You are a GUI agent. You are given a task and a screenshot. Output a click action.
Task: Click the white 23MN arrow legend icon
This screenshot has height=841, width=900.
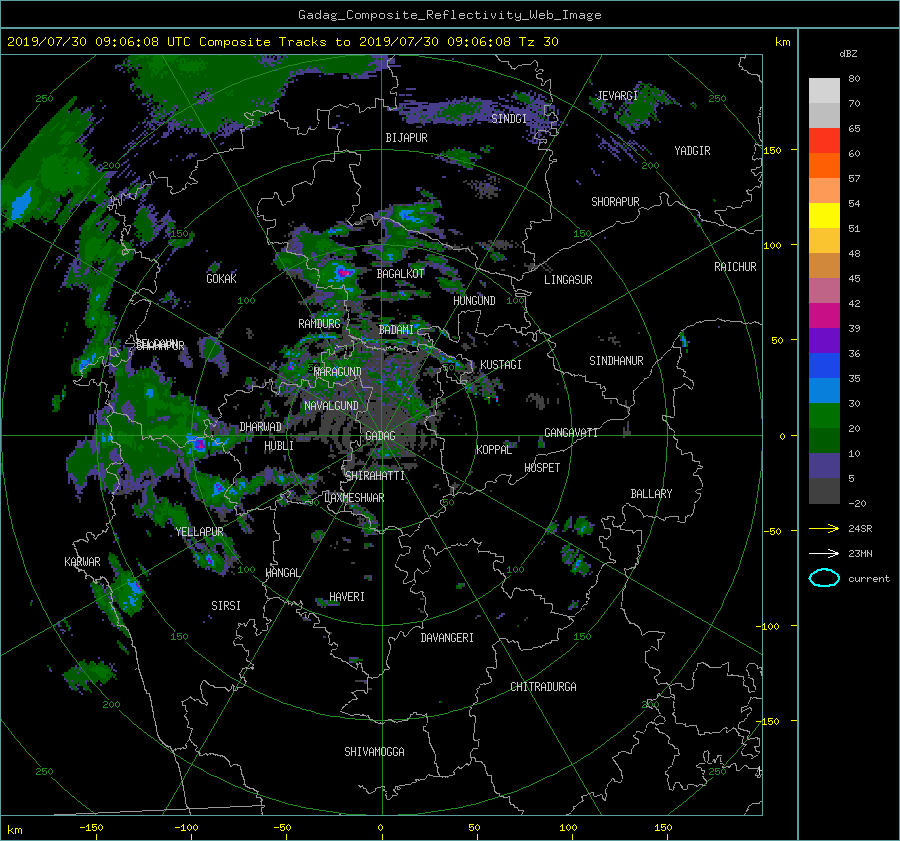pyautogui.click(x=824, y=553)
